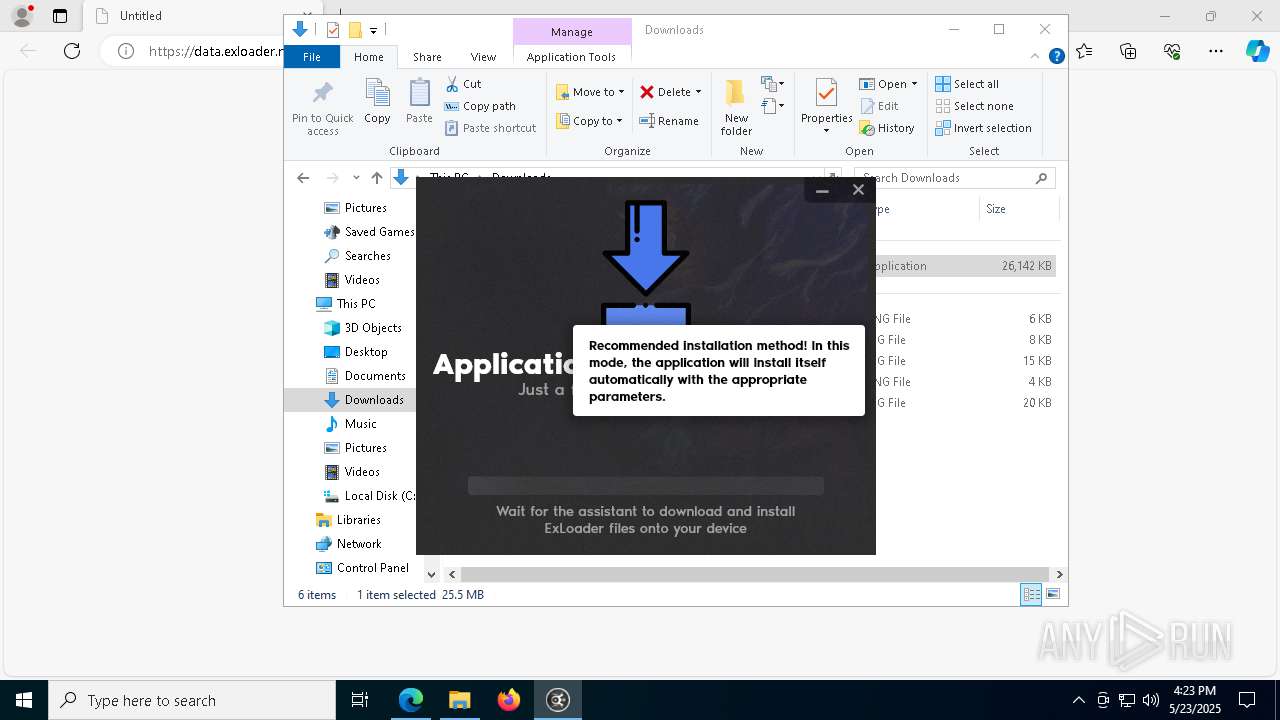This screenshot has width=1280, height=720.
Task: Click the Properties icon
Action: point(826,94)
